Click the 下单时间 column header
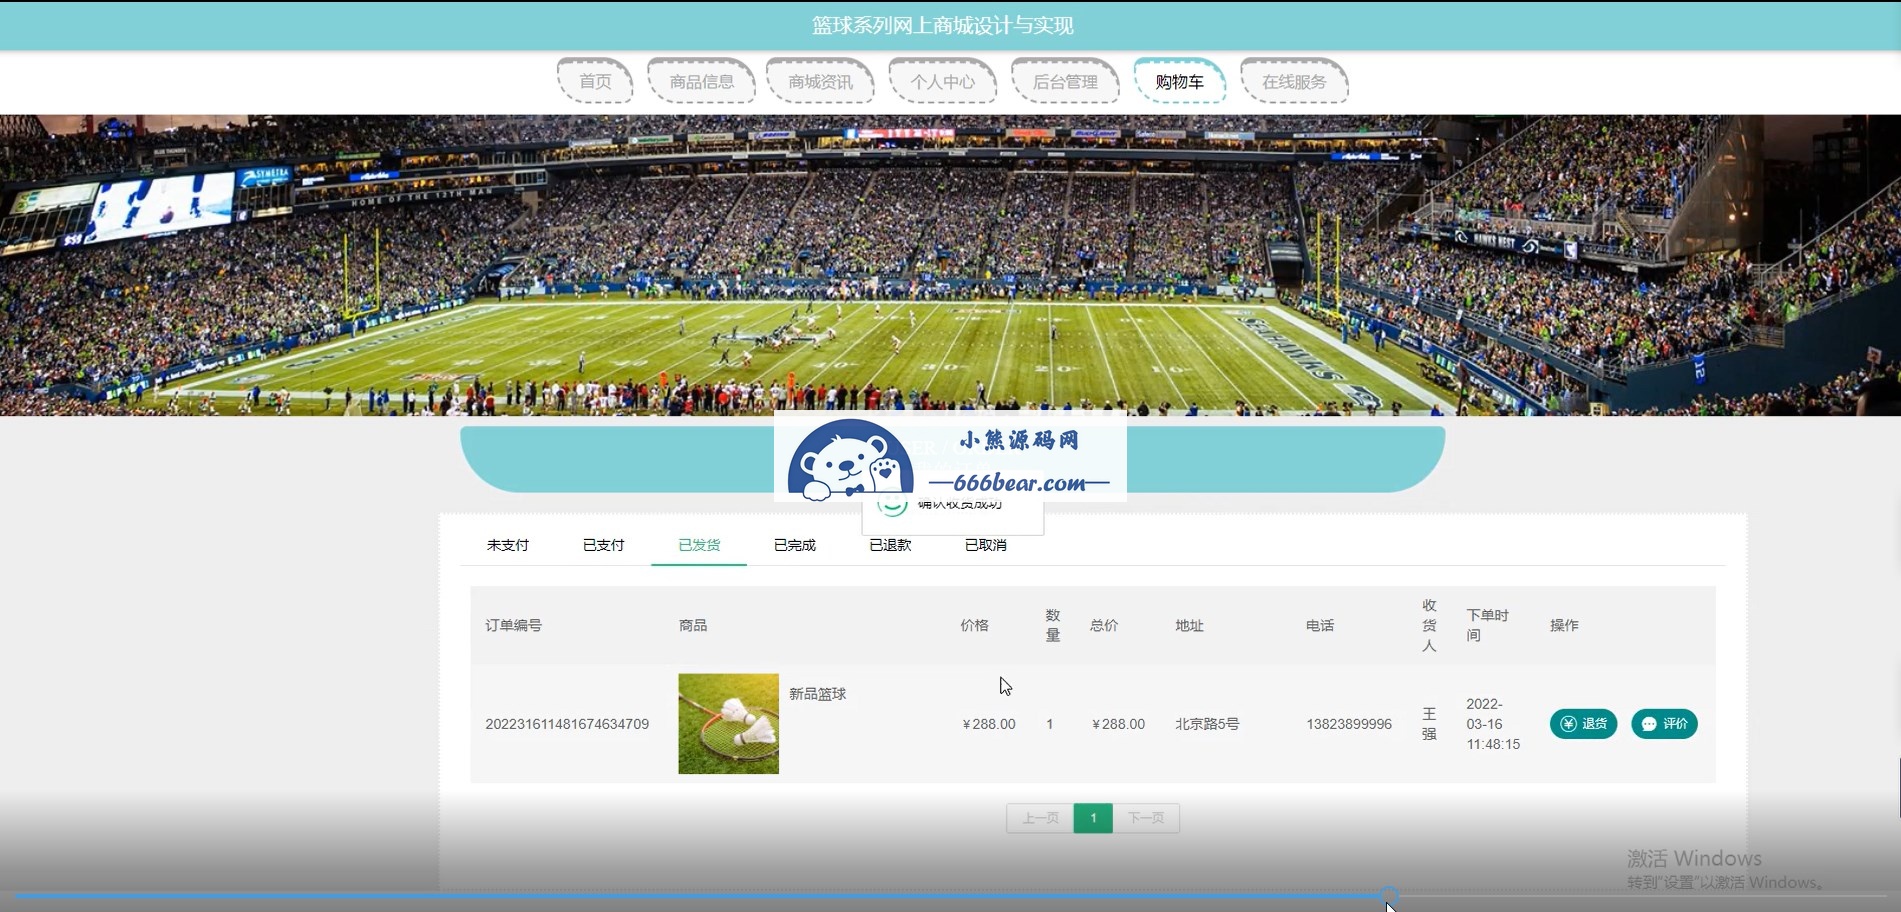1901x912 pixels. click(x=1487, y=625)
